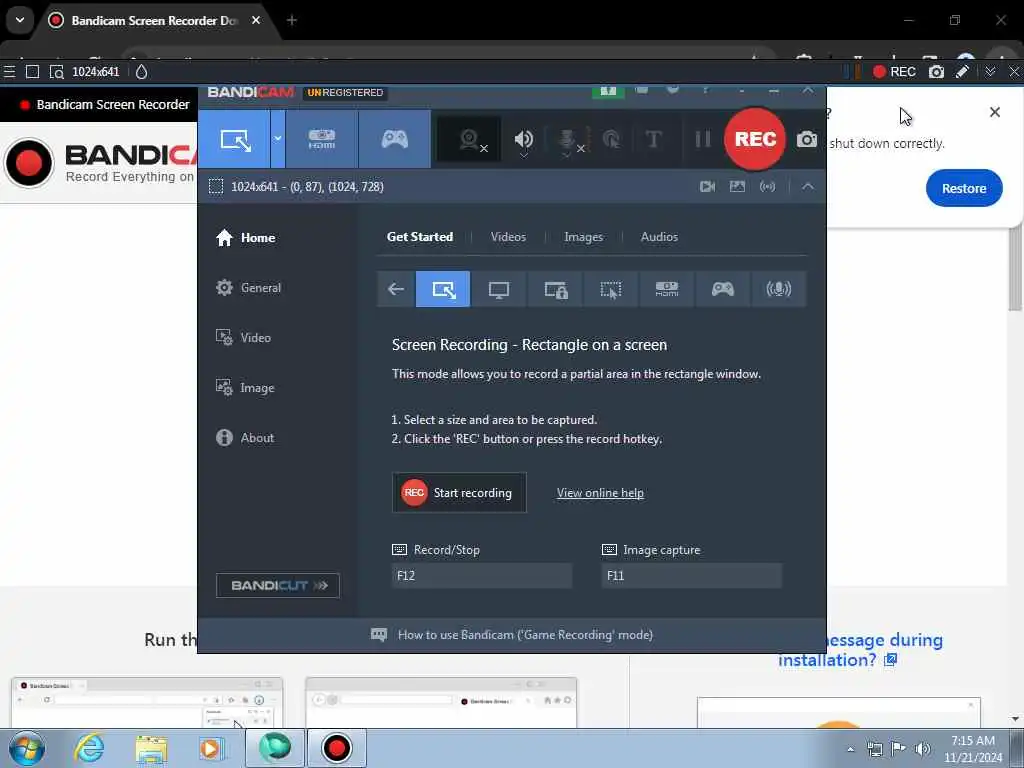This screenshot has width=1024, height=768.
Task: Select the specific window lock mode icon
Action: click(x=555, y=289)
